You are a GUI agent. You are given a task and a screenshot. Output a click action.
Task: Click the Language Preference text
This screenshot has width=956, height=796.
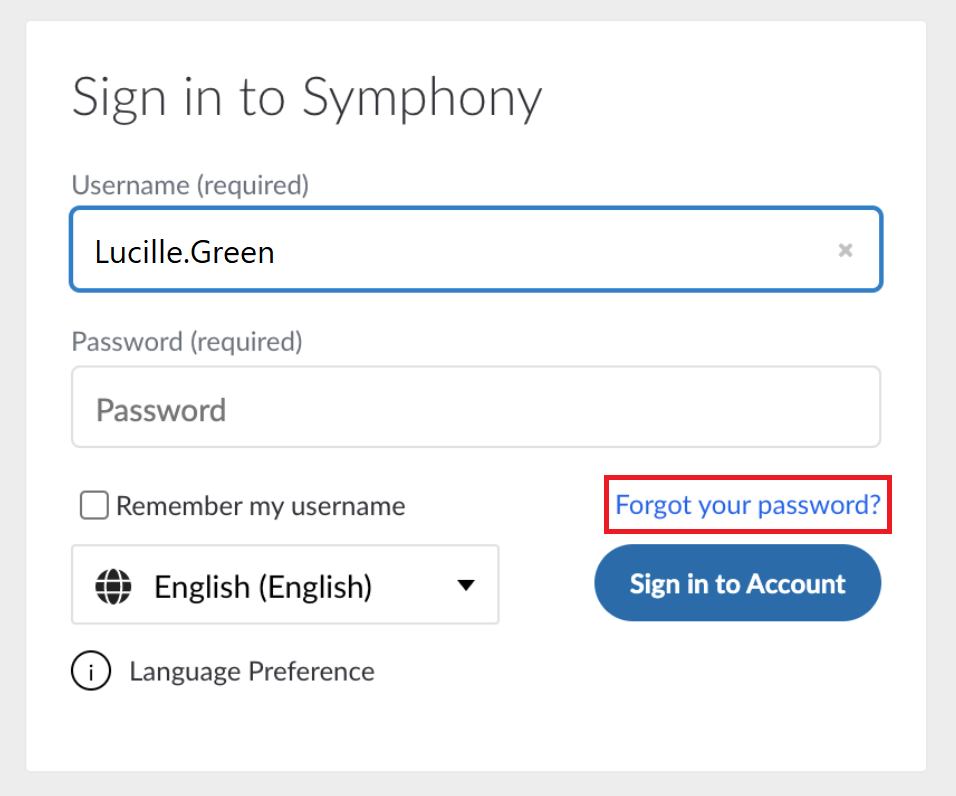pos(252,672)
